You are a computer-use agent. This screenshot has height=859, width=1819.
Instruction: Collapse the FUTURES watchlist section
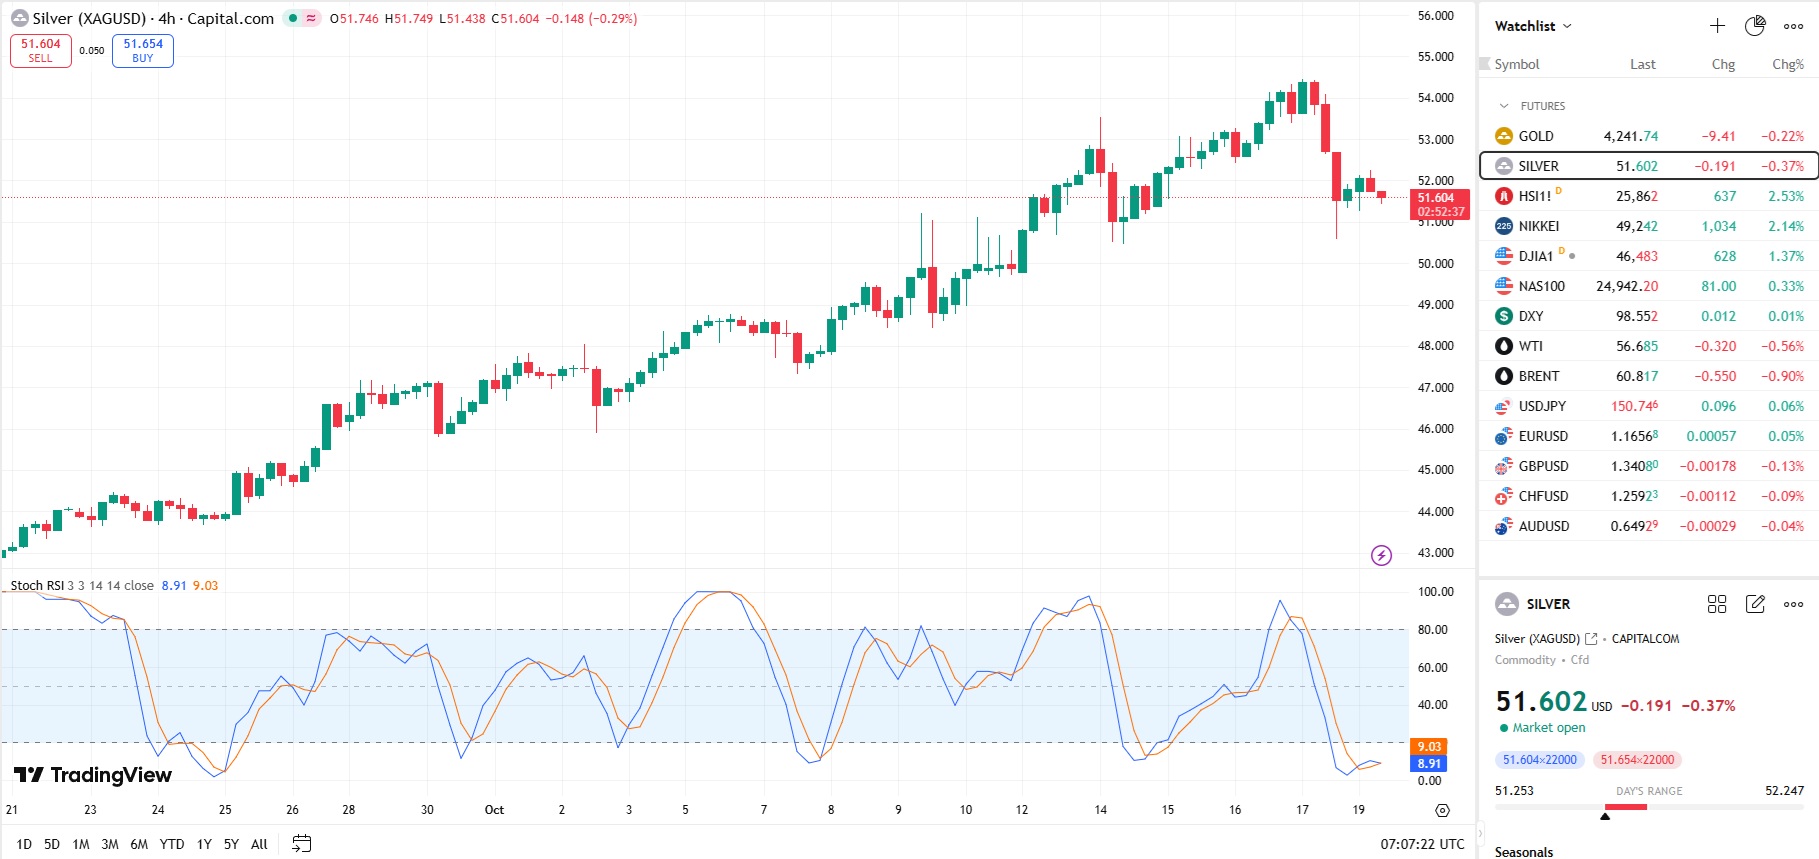coord(1504,106)
